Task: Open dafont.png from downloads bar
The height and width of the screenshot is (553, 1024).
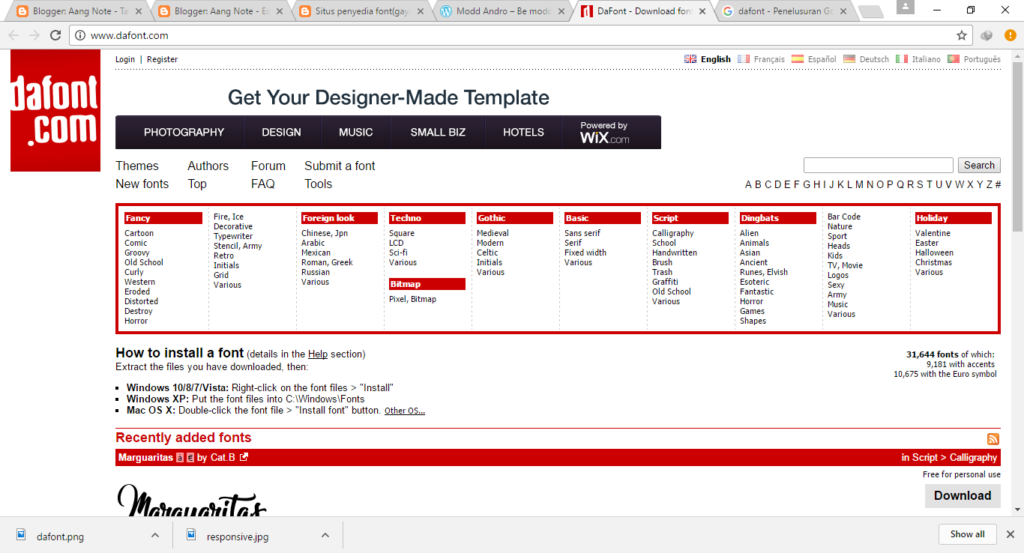Action: click(60, 537)
